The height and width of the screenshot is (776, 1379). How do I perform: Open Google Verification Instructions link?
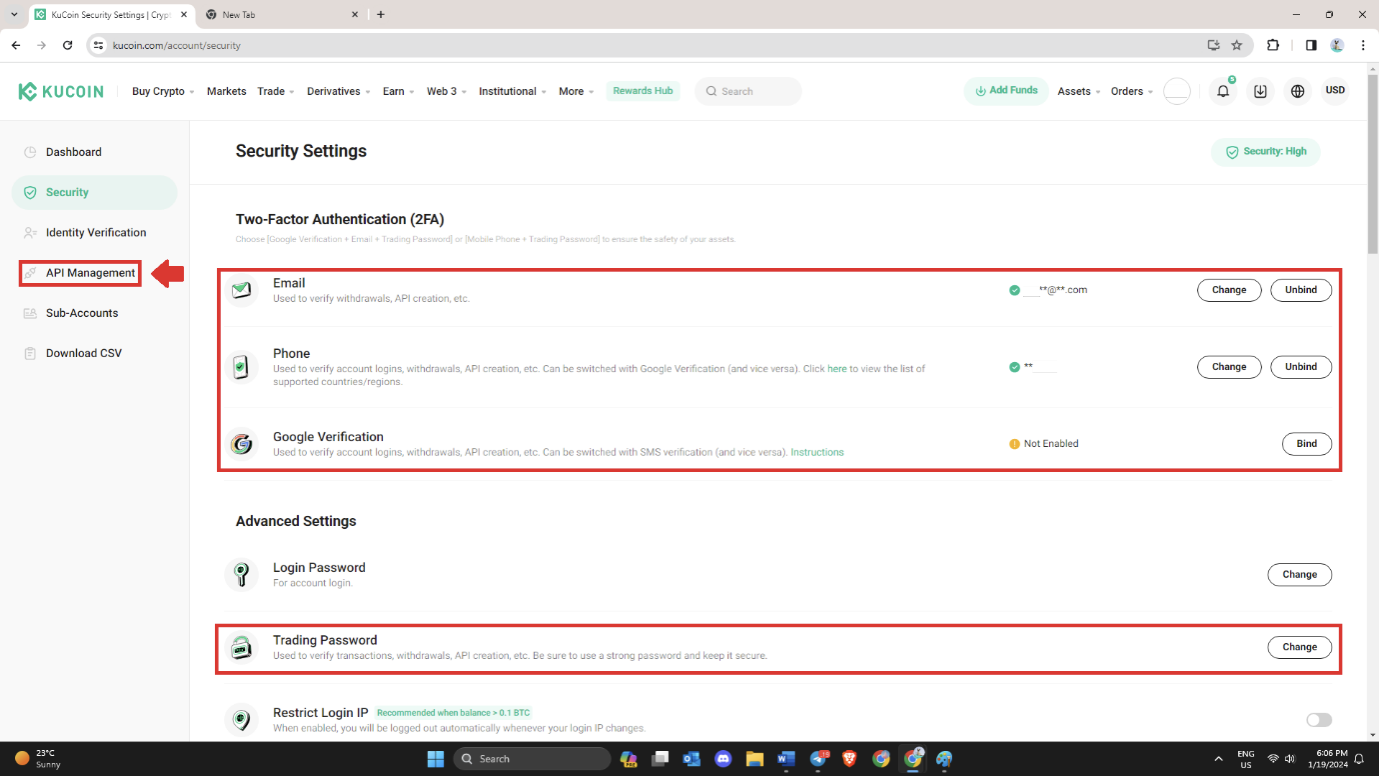tap(817, 452)
